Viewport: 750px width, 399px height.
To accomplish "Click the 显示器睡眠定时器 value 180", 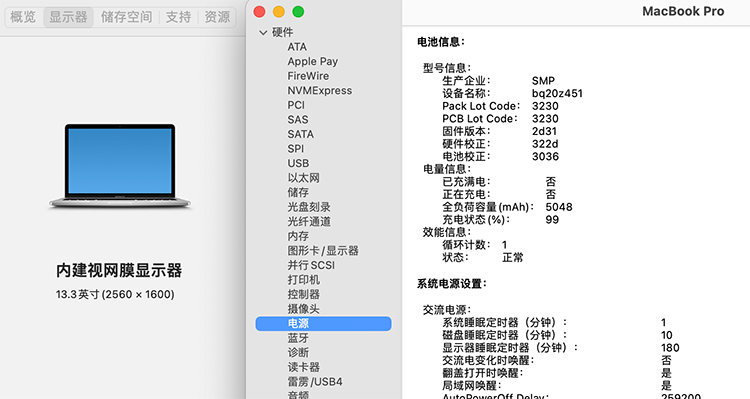I will click(x=670, y=348).
